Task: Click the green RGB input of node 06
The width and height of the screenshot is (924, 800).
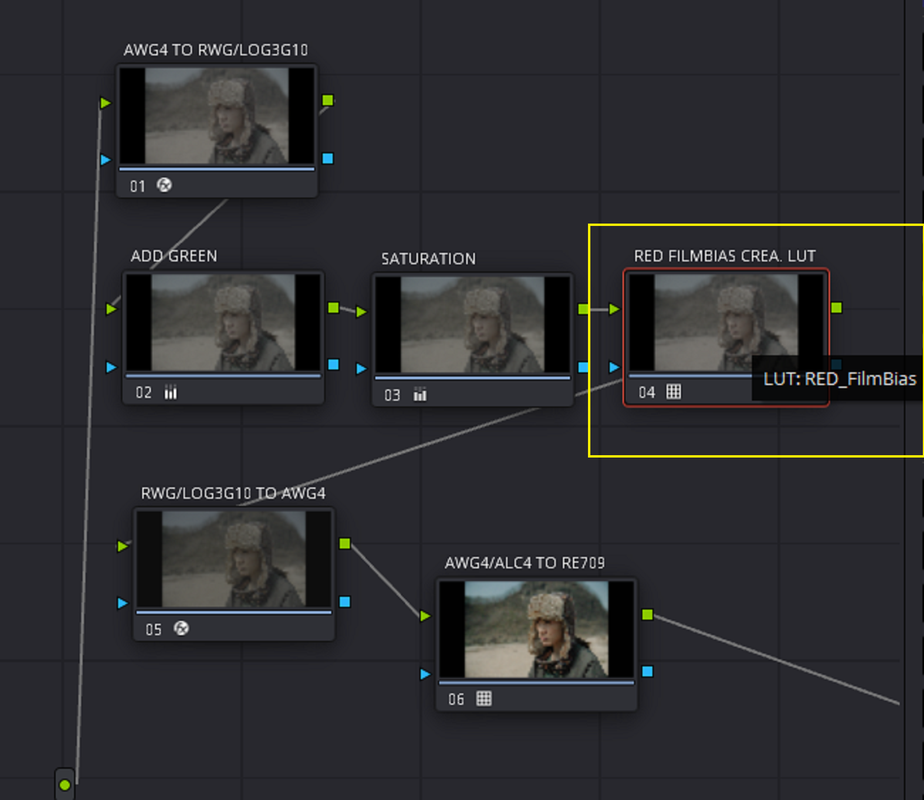Action: pos(425,616)
